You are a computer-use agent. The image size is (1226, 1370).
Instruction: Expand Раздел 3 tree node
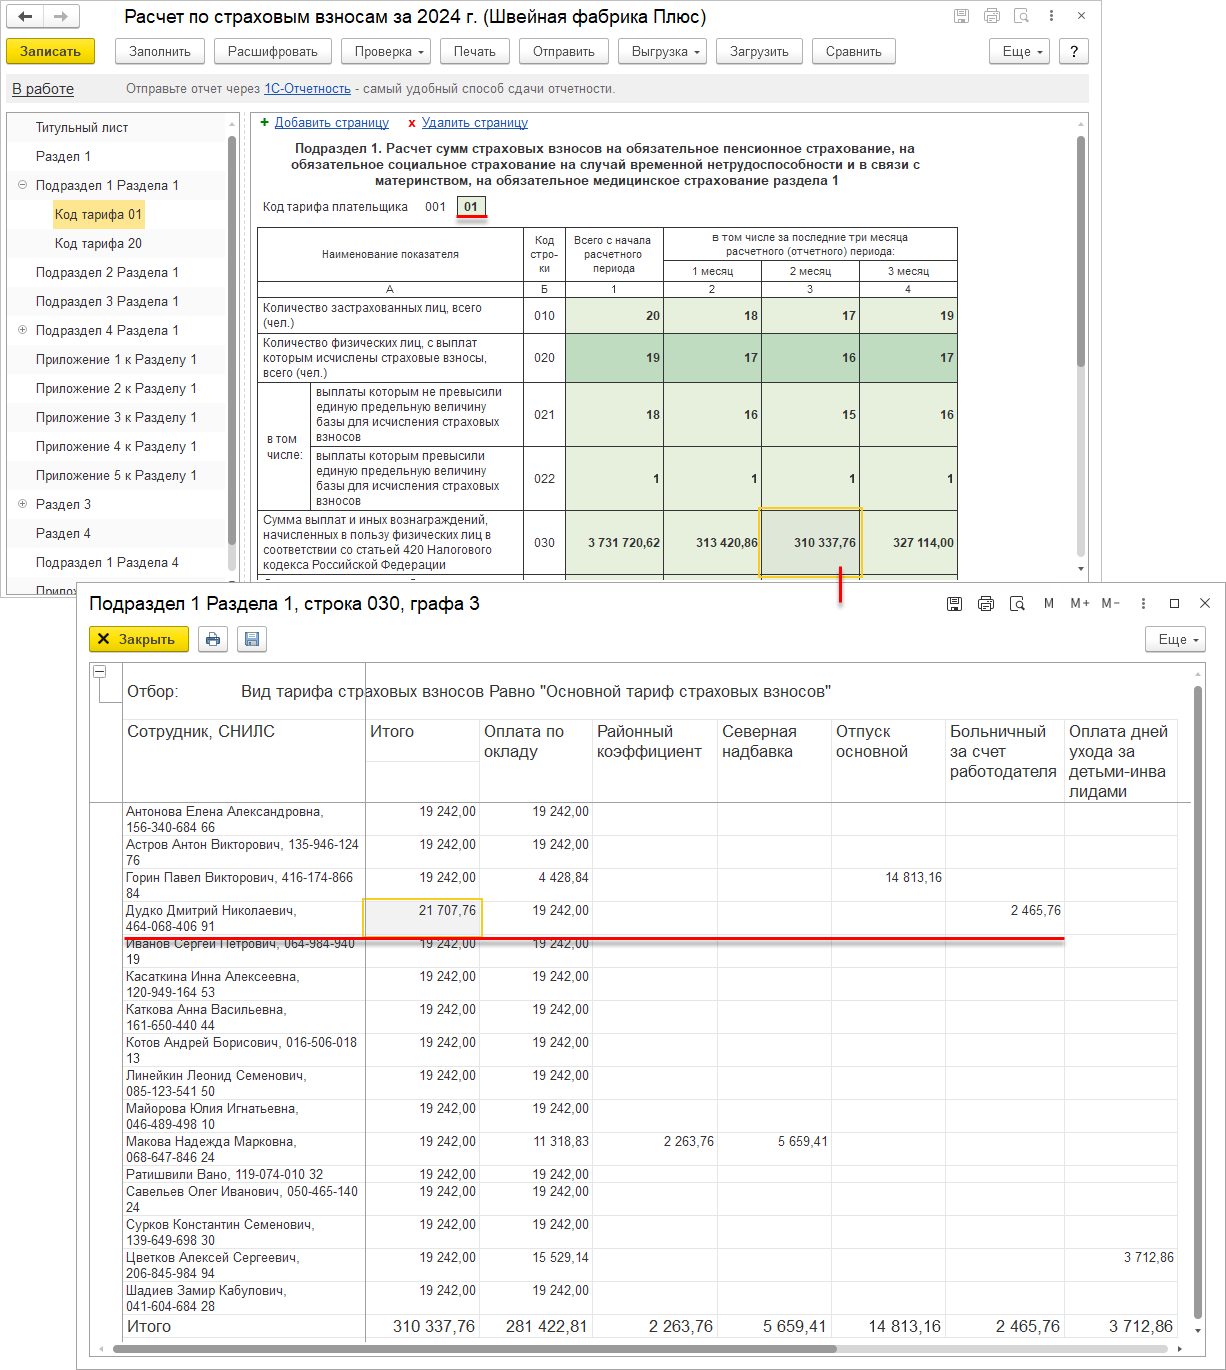point(22,504)
